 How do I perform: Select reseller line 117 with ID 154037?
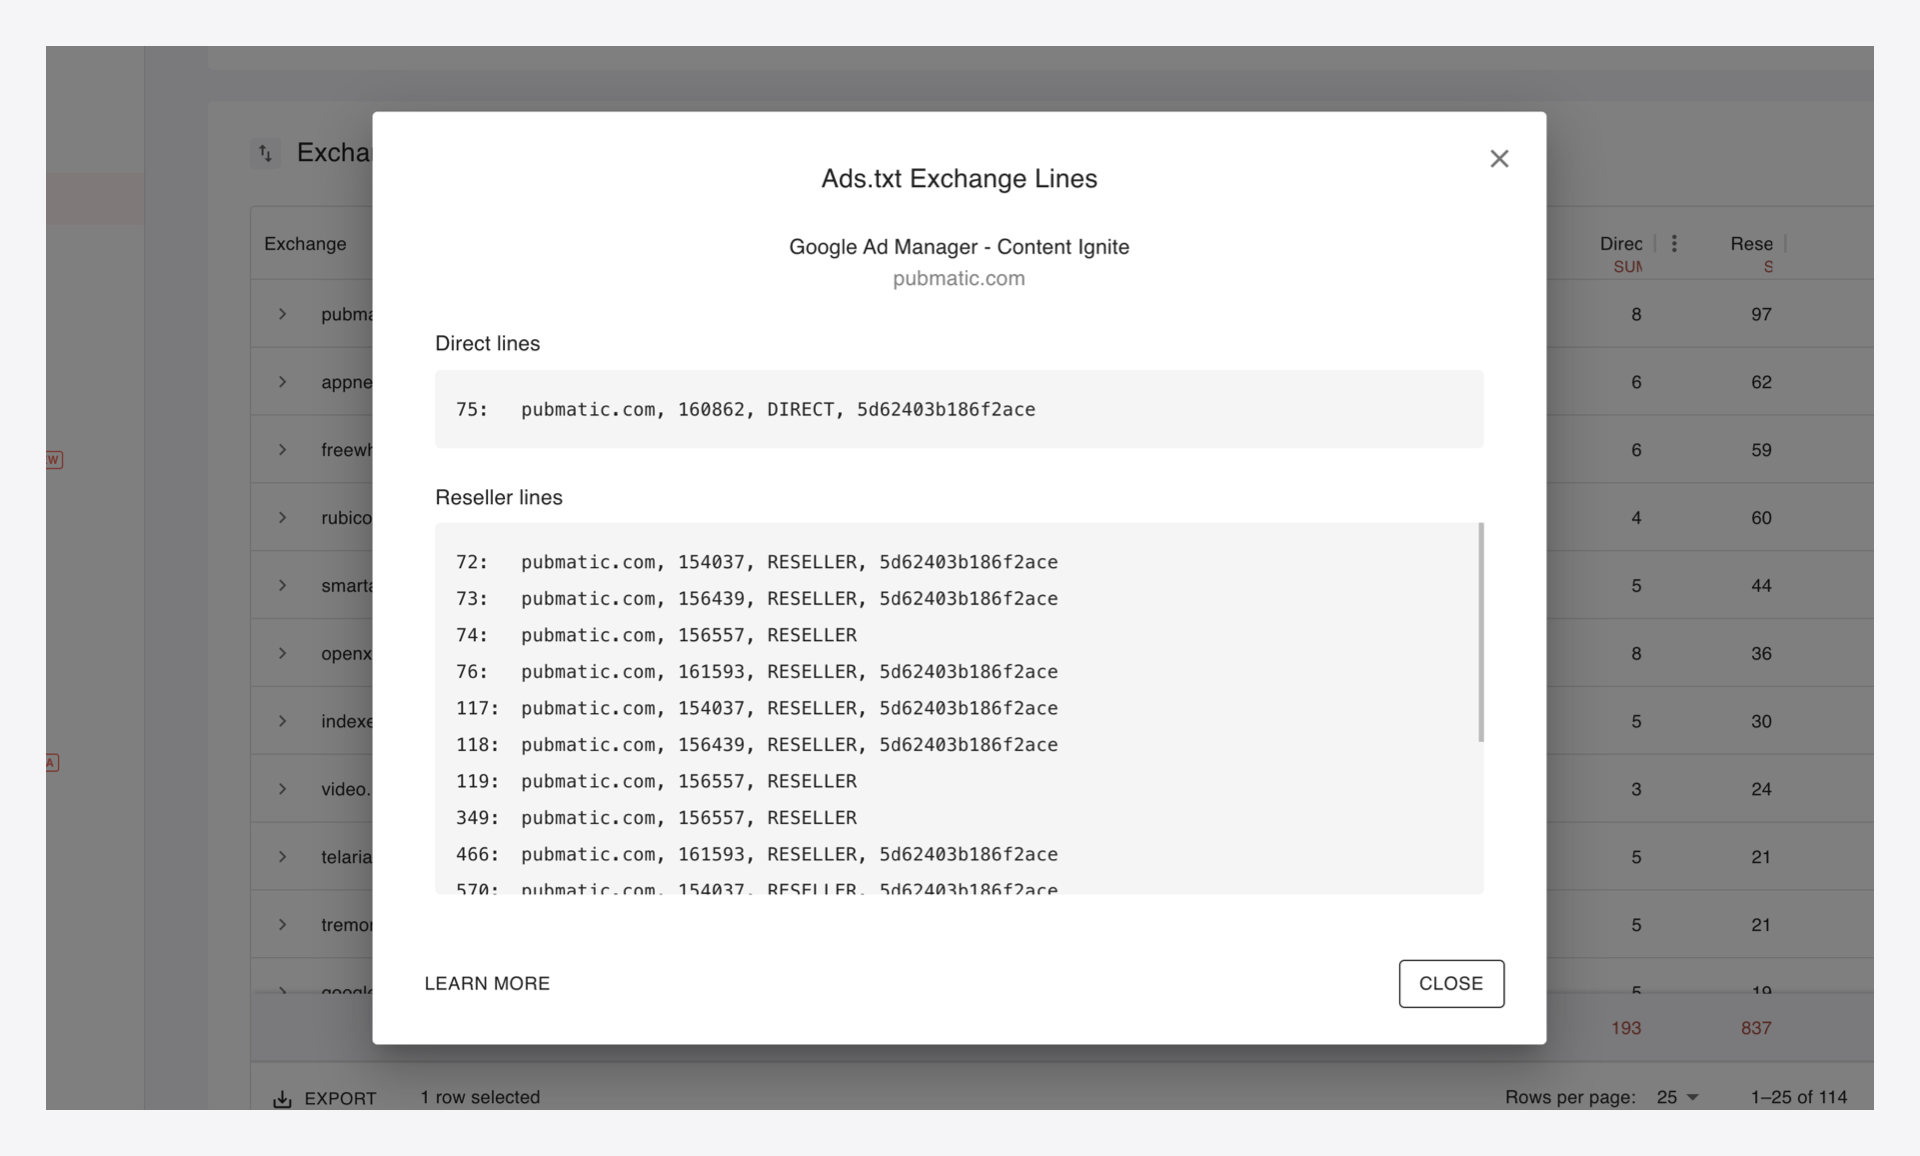[x=757, y=708]
